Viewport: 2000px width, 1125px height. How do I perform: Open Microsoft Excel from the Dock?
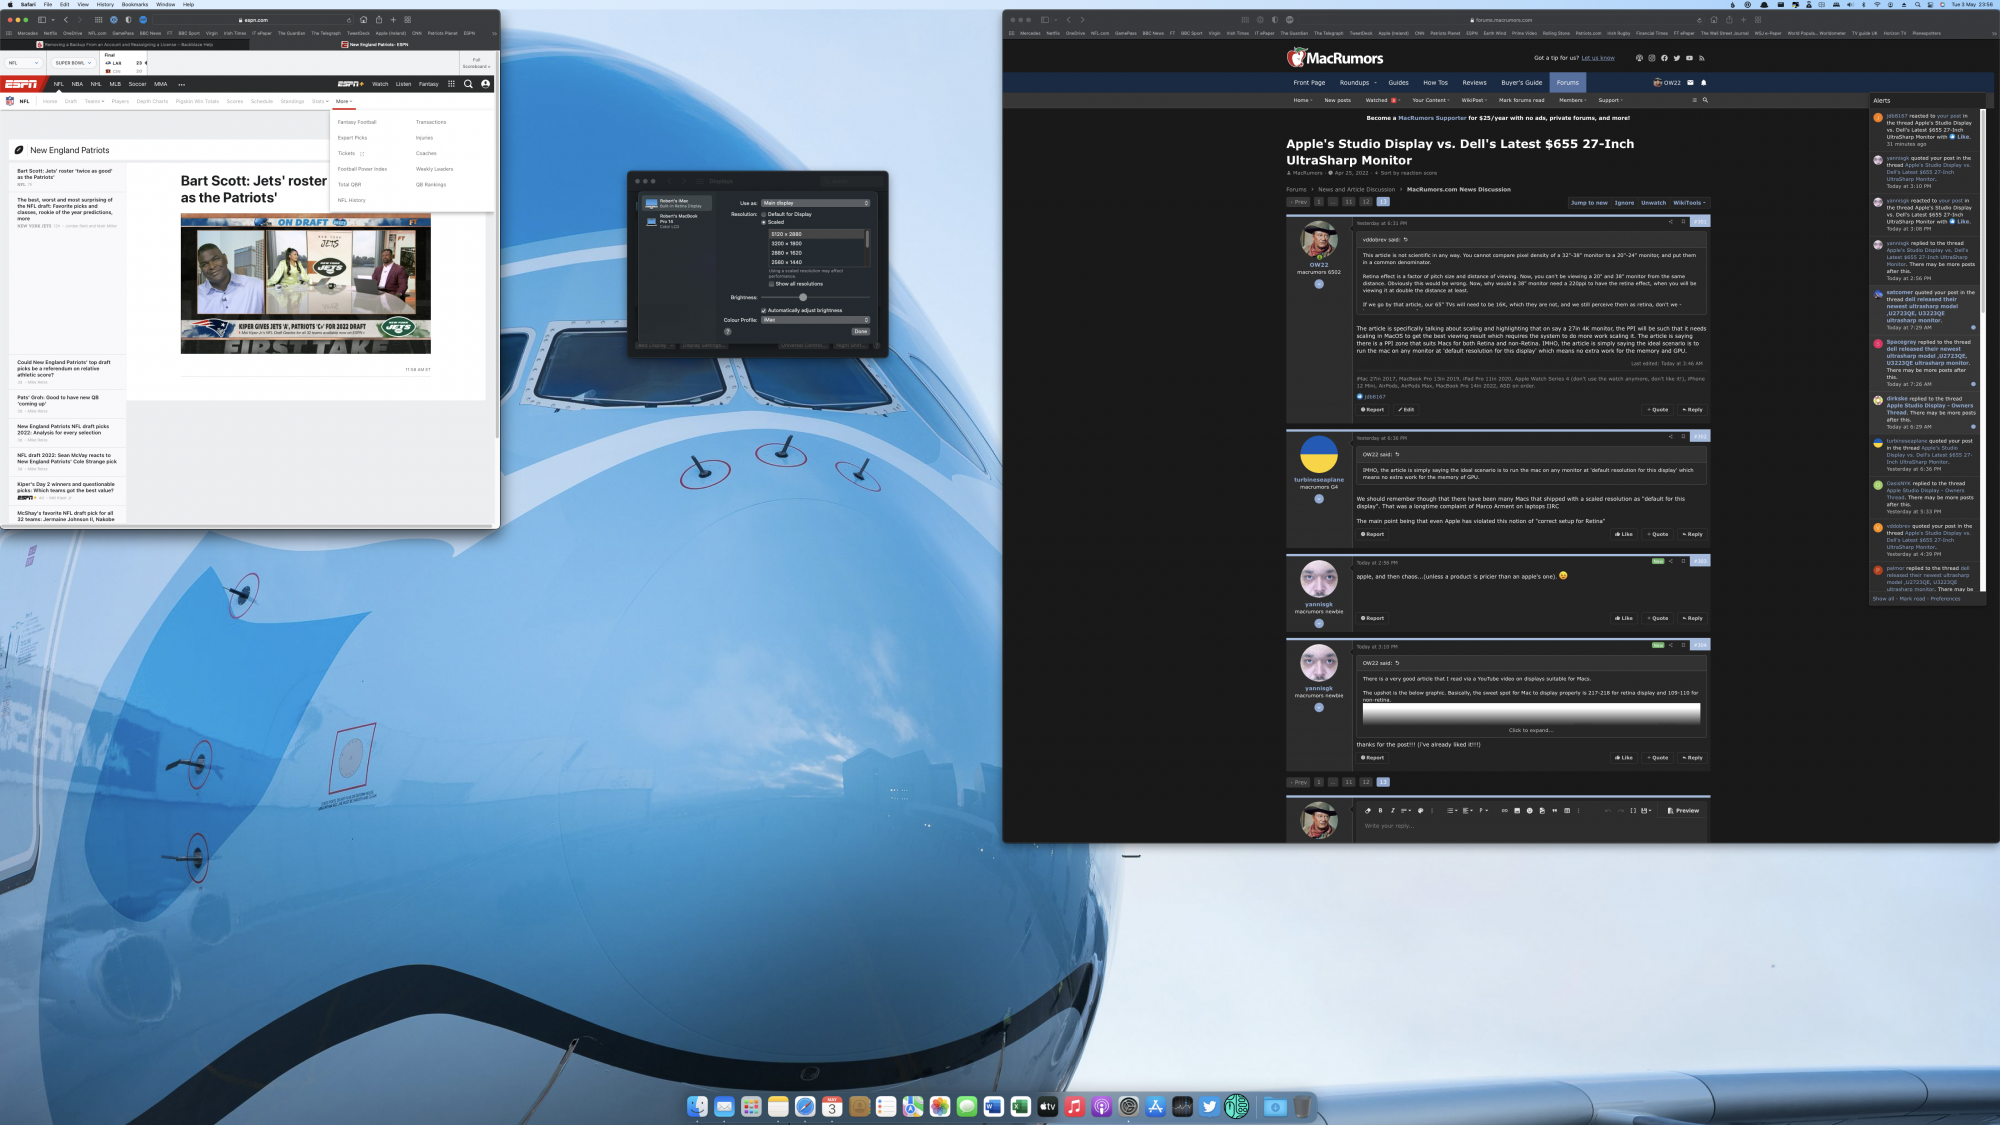[1021, 1106]
